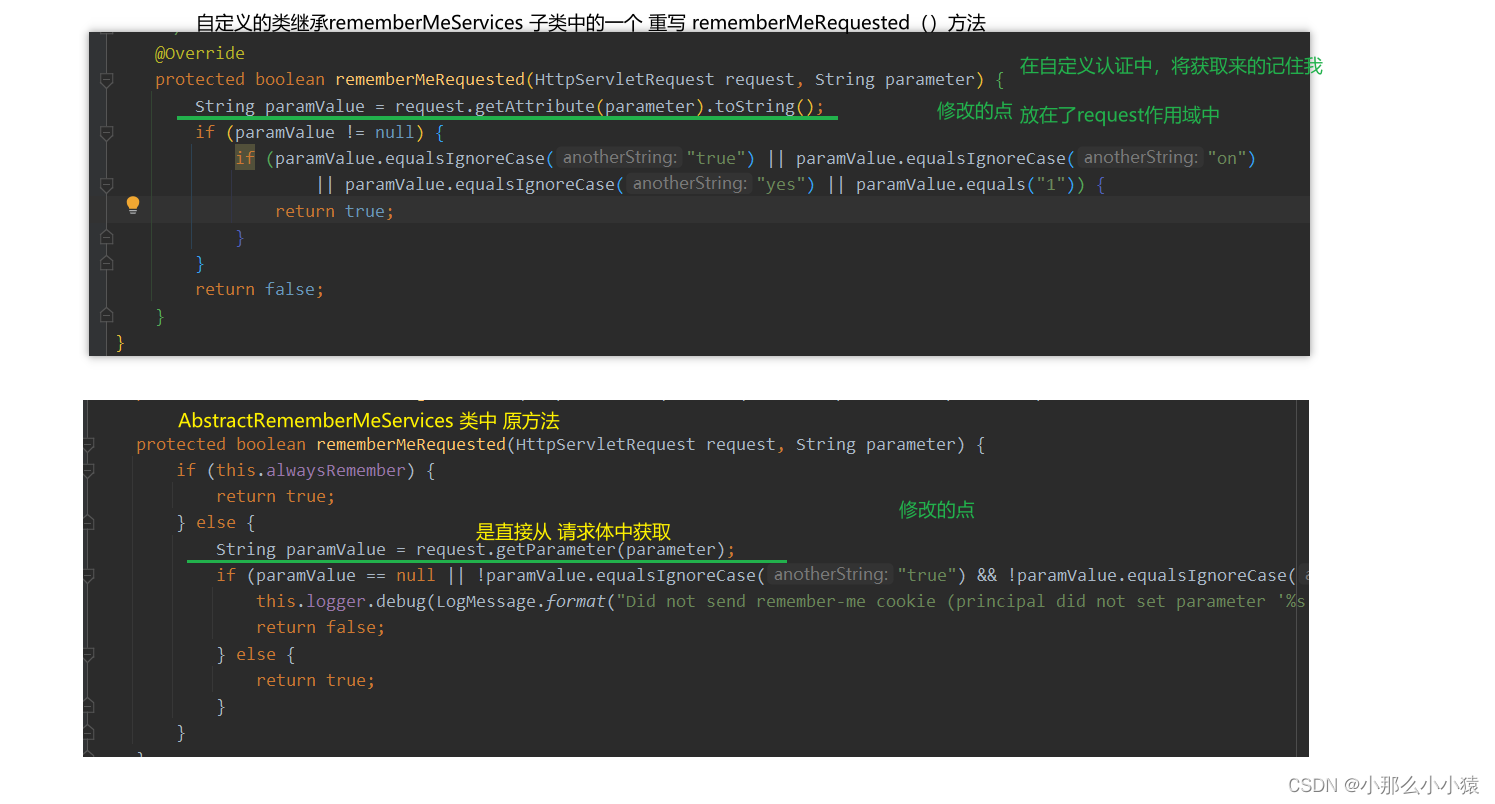
Task: Click HttpServletRequest type in bottom editor
Action: pos(606,445)
